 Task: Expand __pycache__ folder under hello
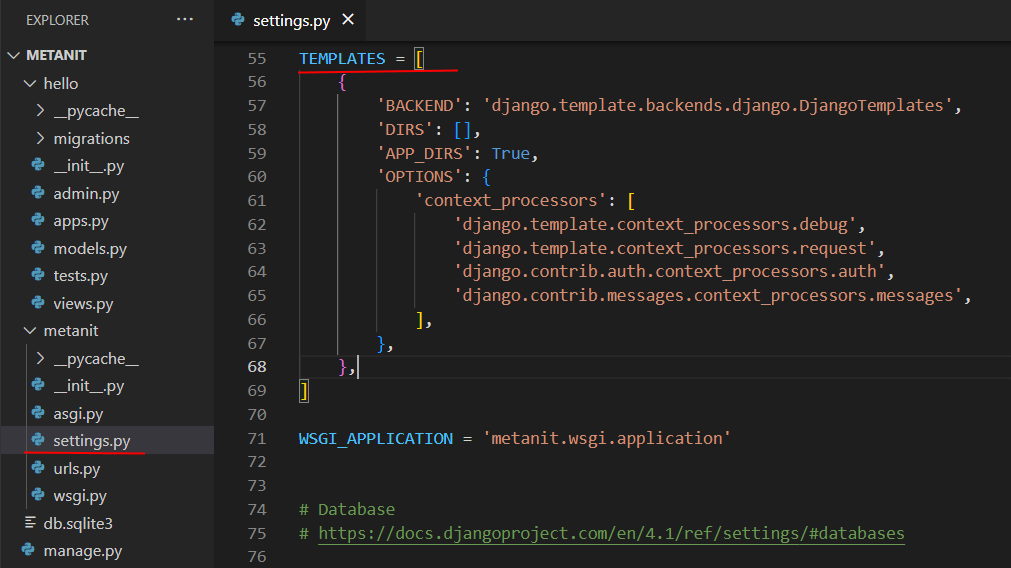point(40,110)
